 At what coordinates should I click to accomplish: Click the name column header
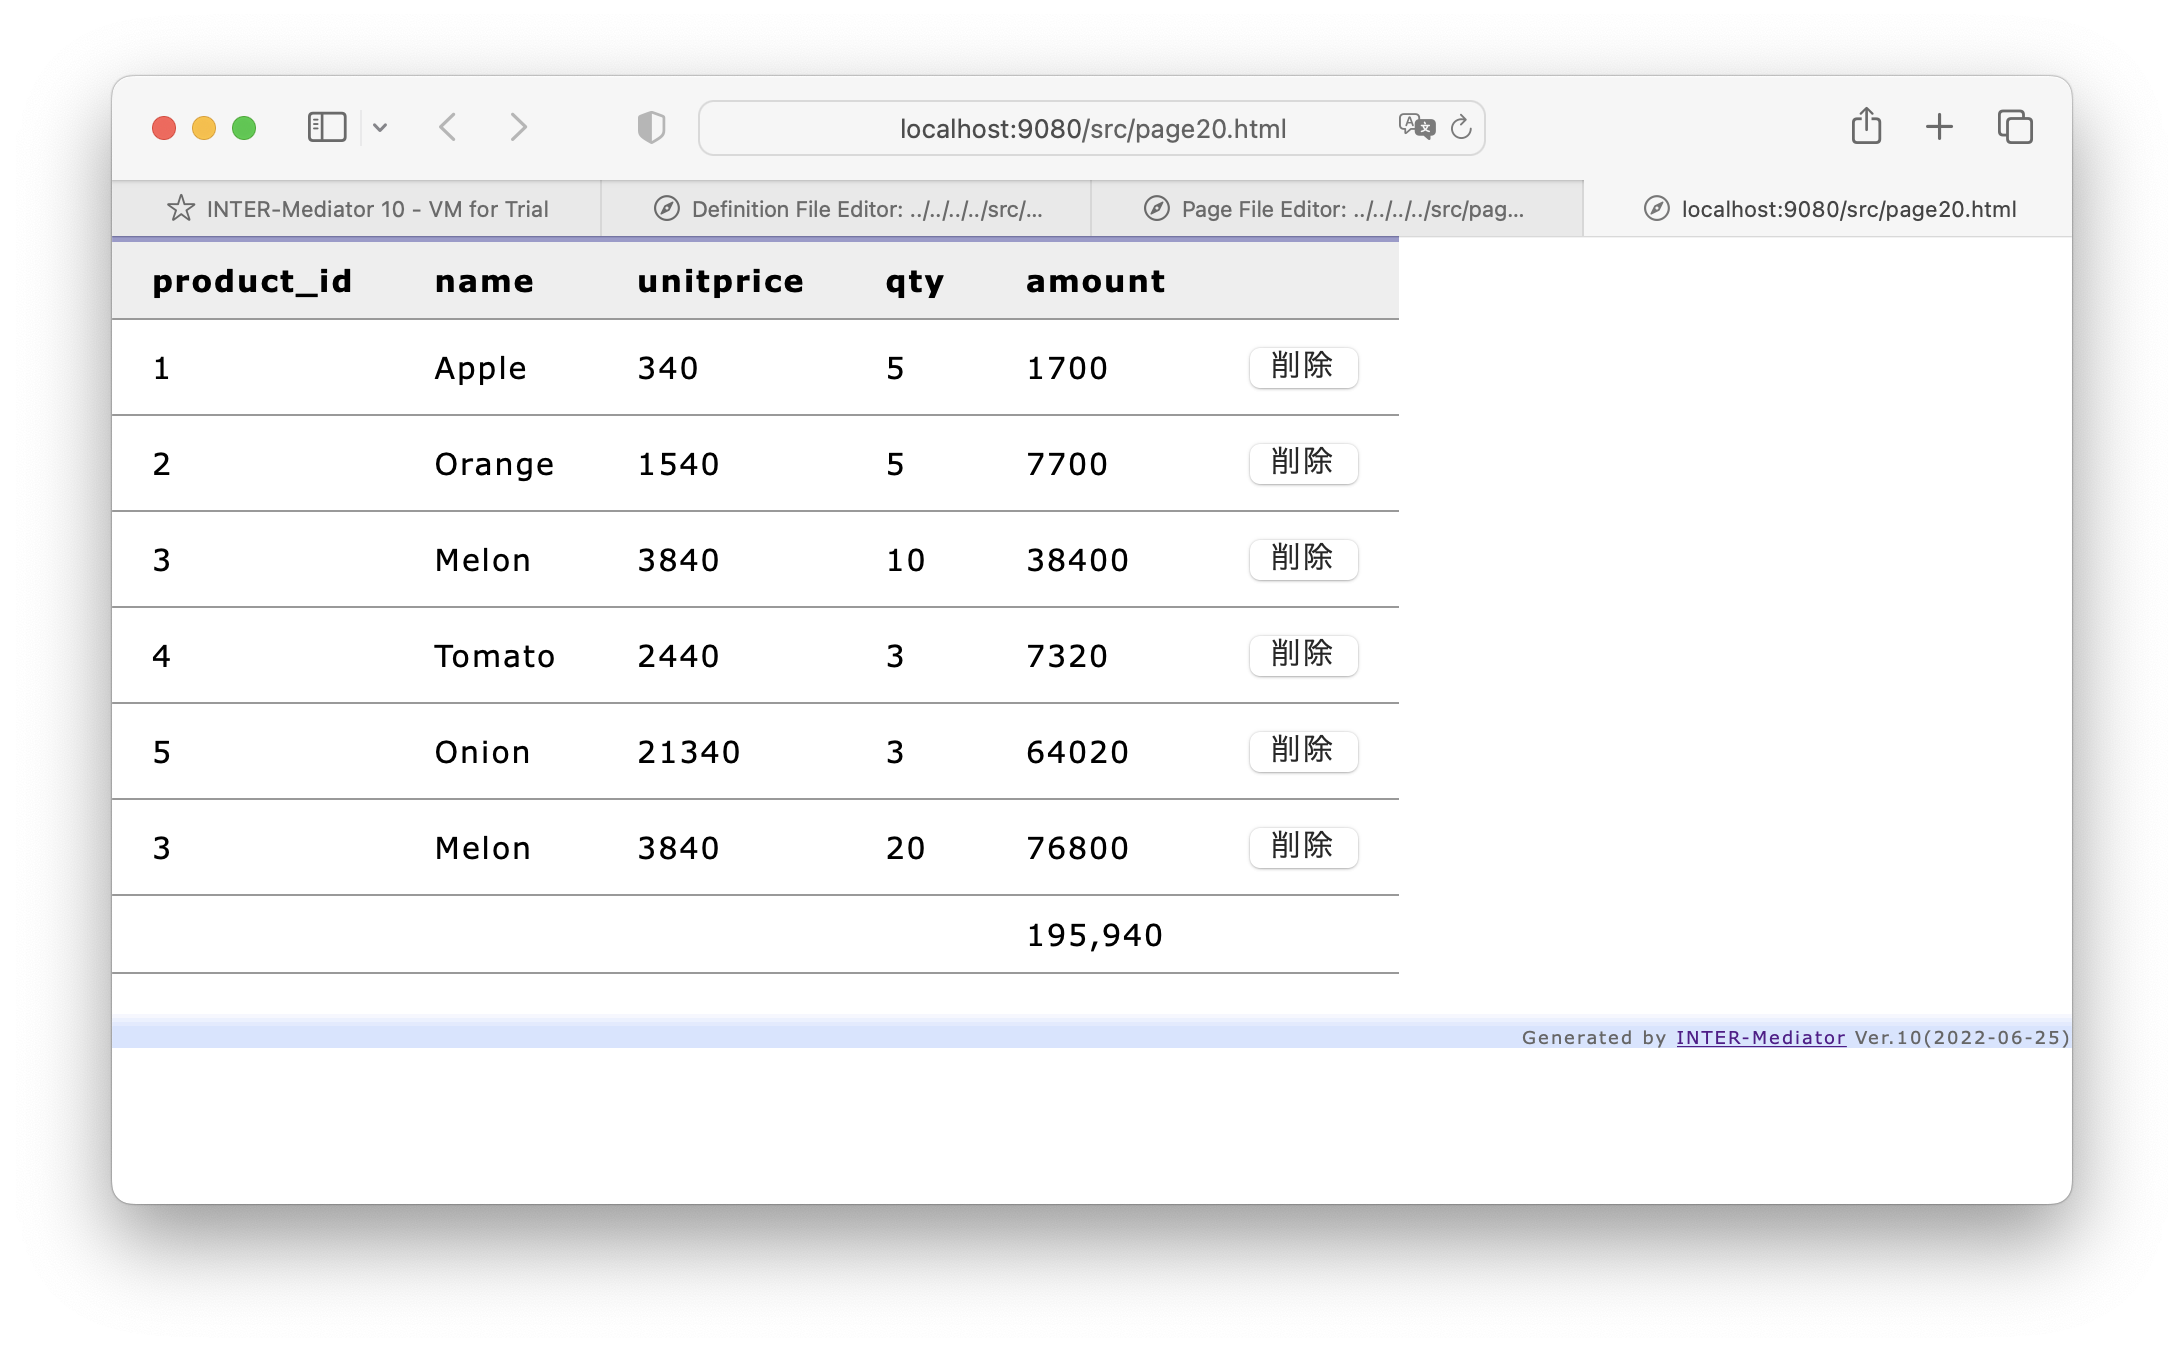(484, 282)
